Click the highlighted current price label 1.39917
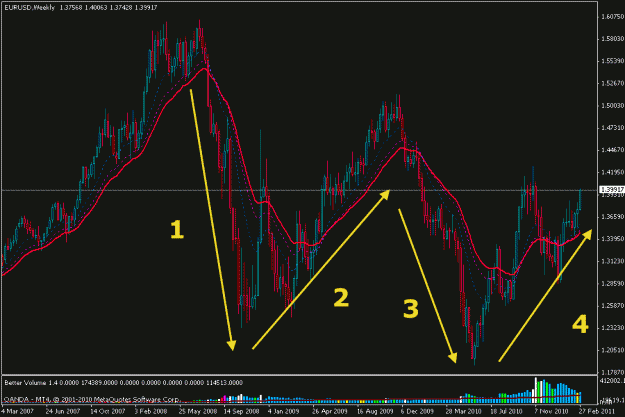Screen dimensions: 625x417 pos(612,190)
